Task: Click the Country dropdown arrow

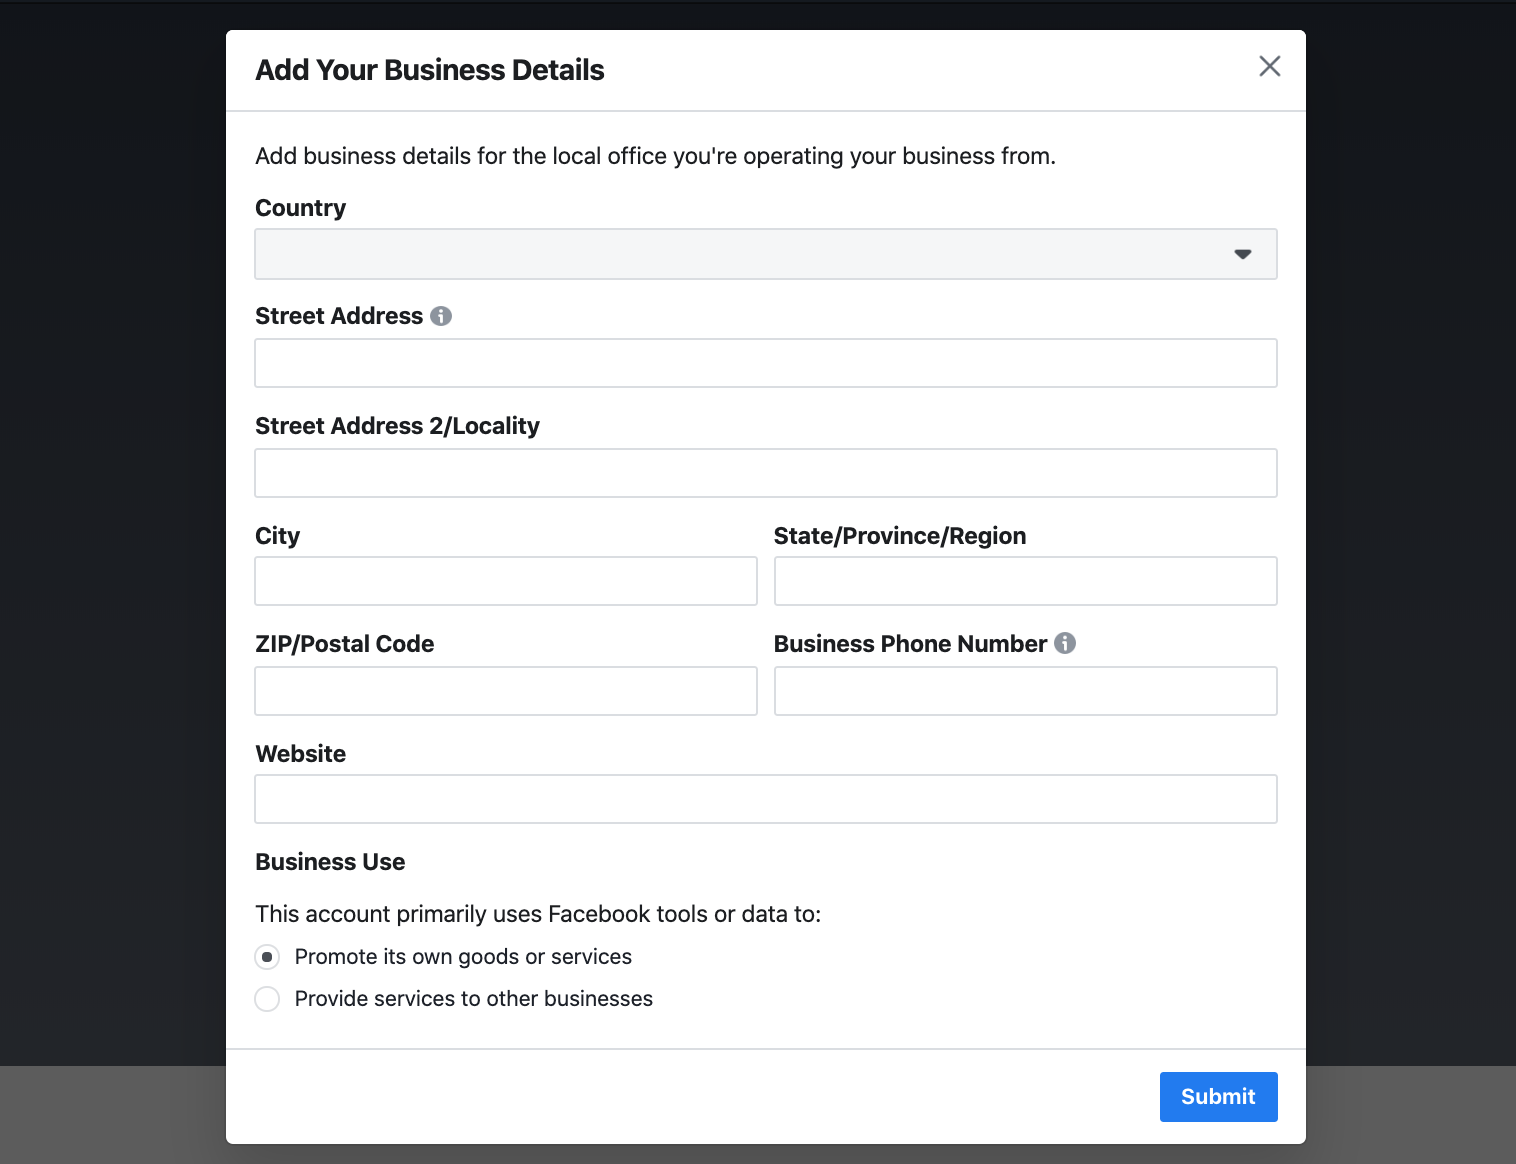Action: 1242,254
